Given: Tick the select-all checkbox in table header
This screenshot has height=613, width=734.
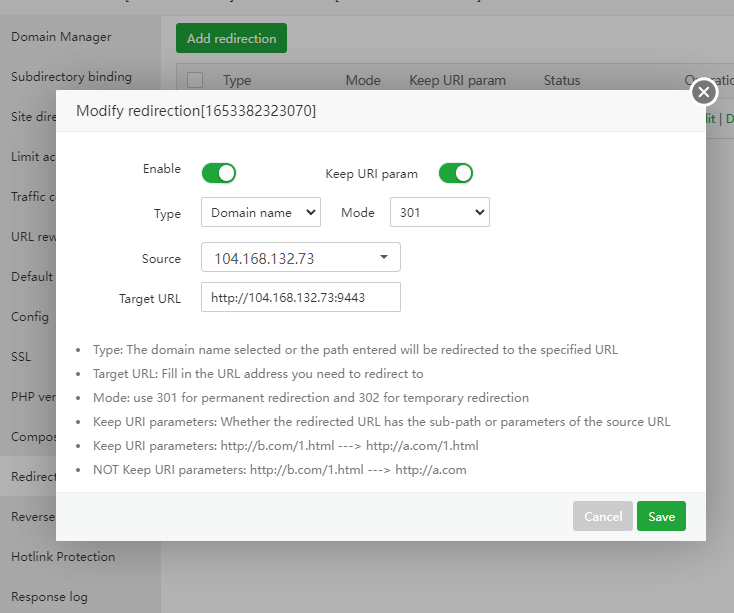Looking at the screenshot, I should click(x=195, y=80).
